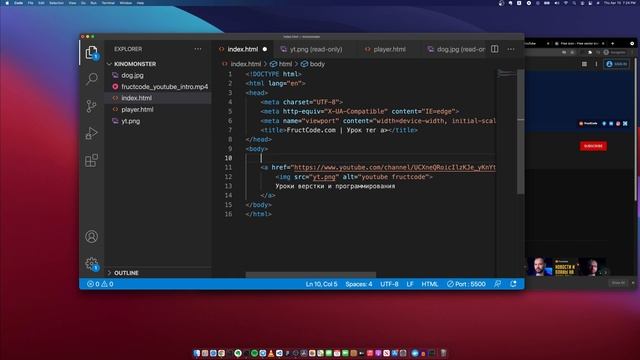Click Ln 10, Col 5 in status bar
Viewport: 640px width, 360px height.
tap(322, 284)
